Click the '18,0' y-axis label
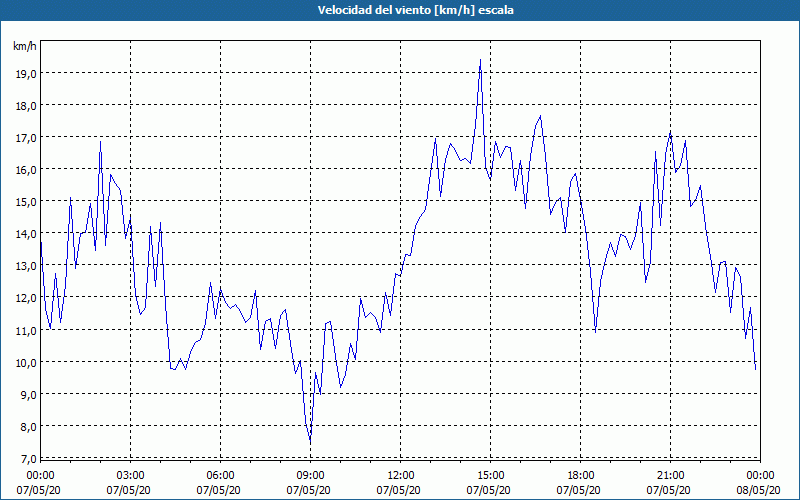 (x=26, y=106)
